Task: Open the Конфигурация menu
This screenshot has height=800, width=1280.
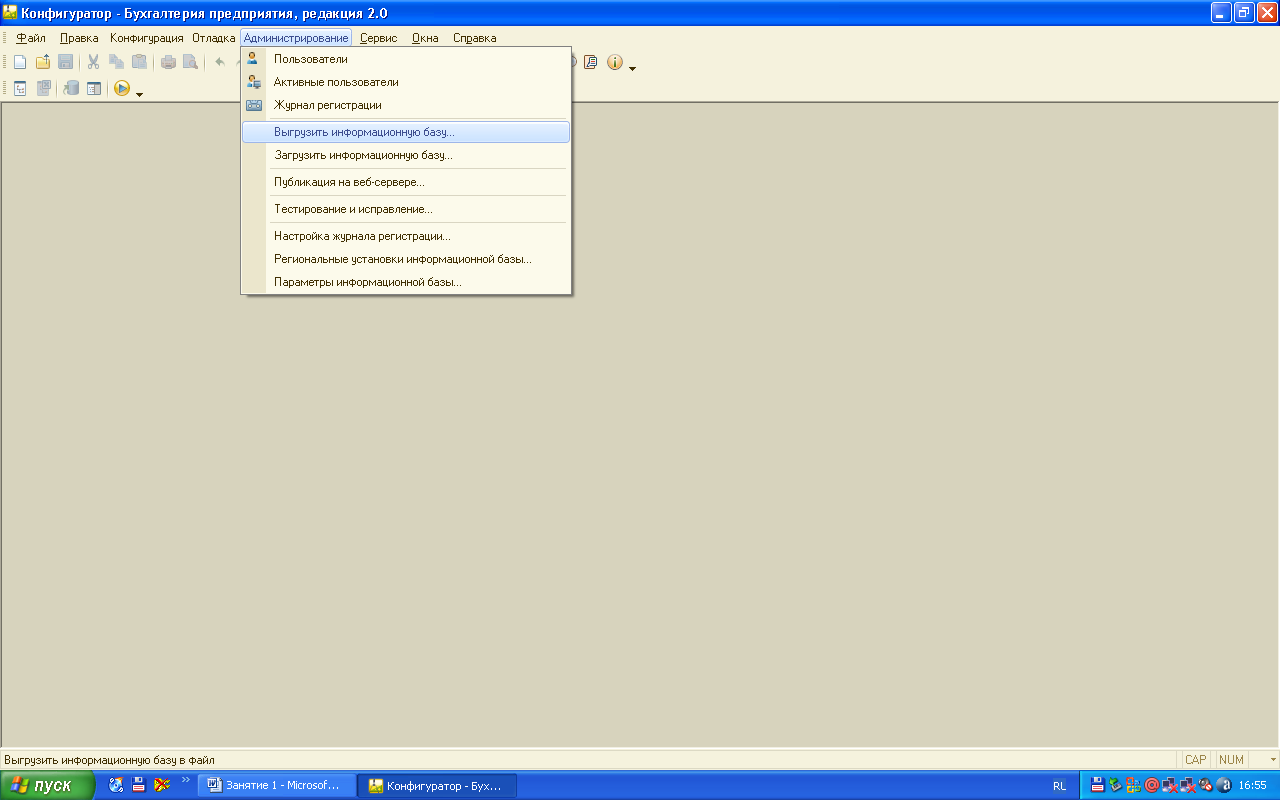Action: [x=147, y=38]
